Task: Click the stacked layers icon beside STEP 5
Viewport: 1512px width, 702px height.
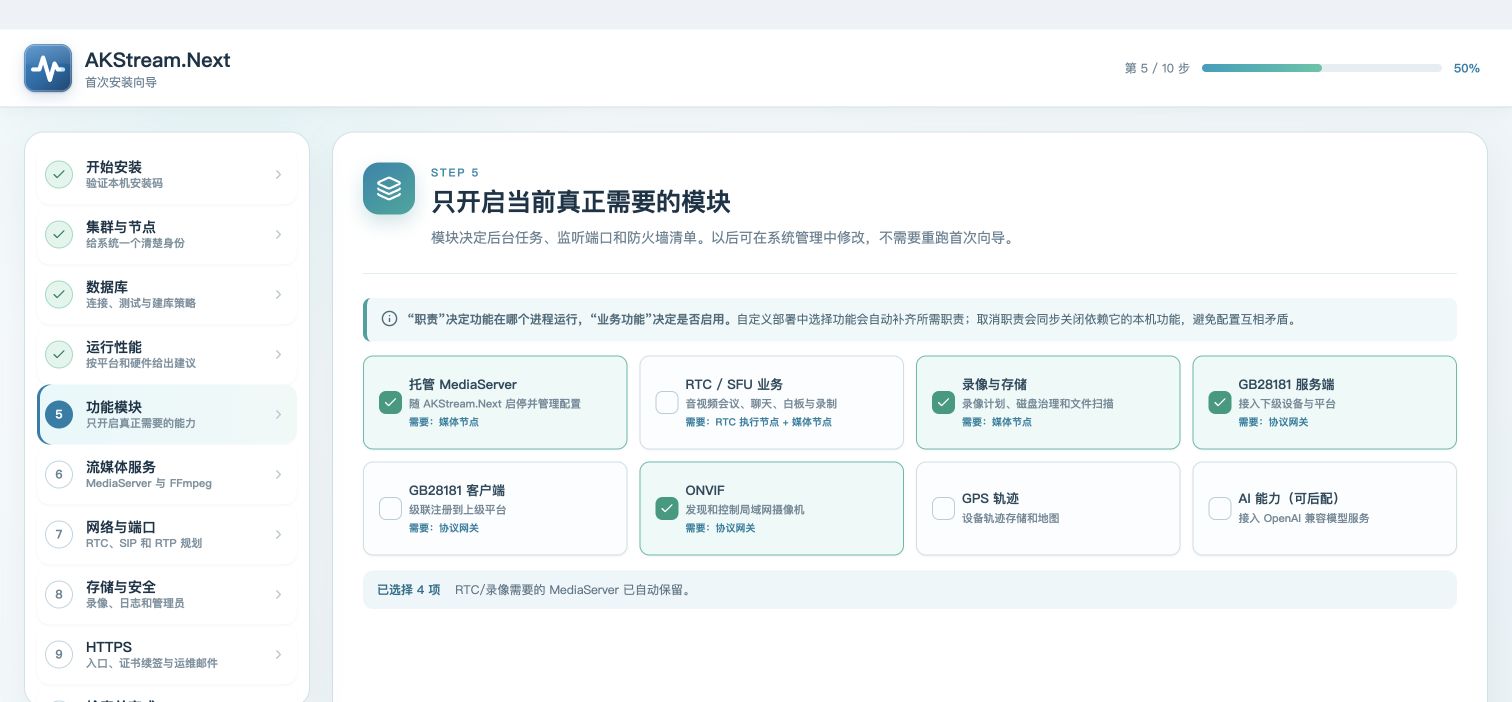Action: [x=389, y=188]
